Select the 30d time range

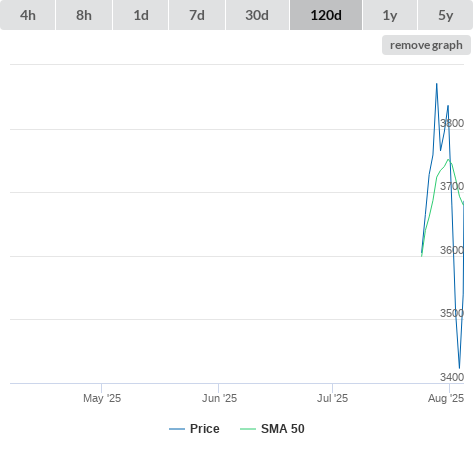pyautogui.click(x=257, y=15)
